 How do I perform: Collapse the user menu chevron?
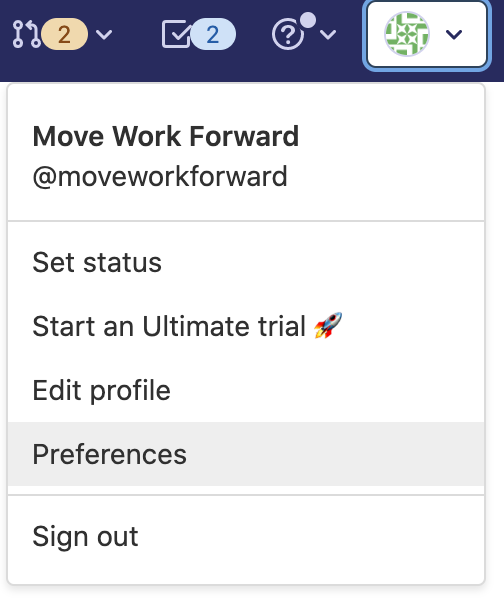coord(454,35)
